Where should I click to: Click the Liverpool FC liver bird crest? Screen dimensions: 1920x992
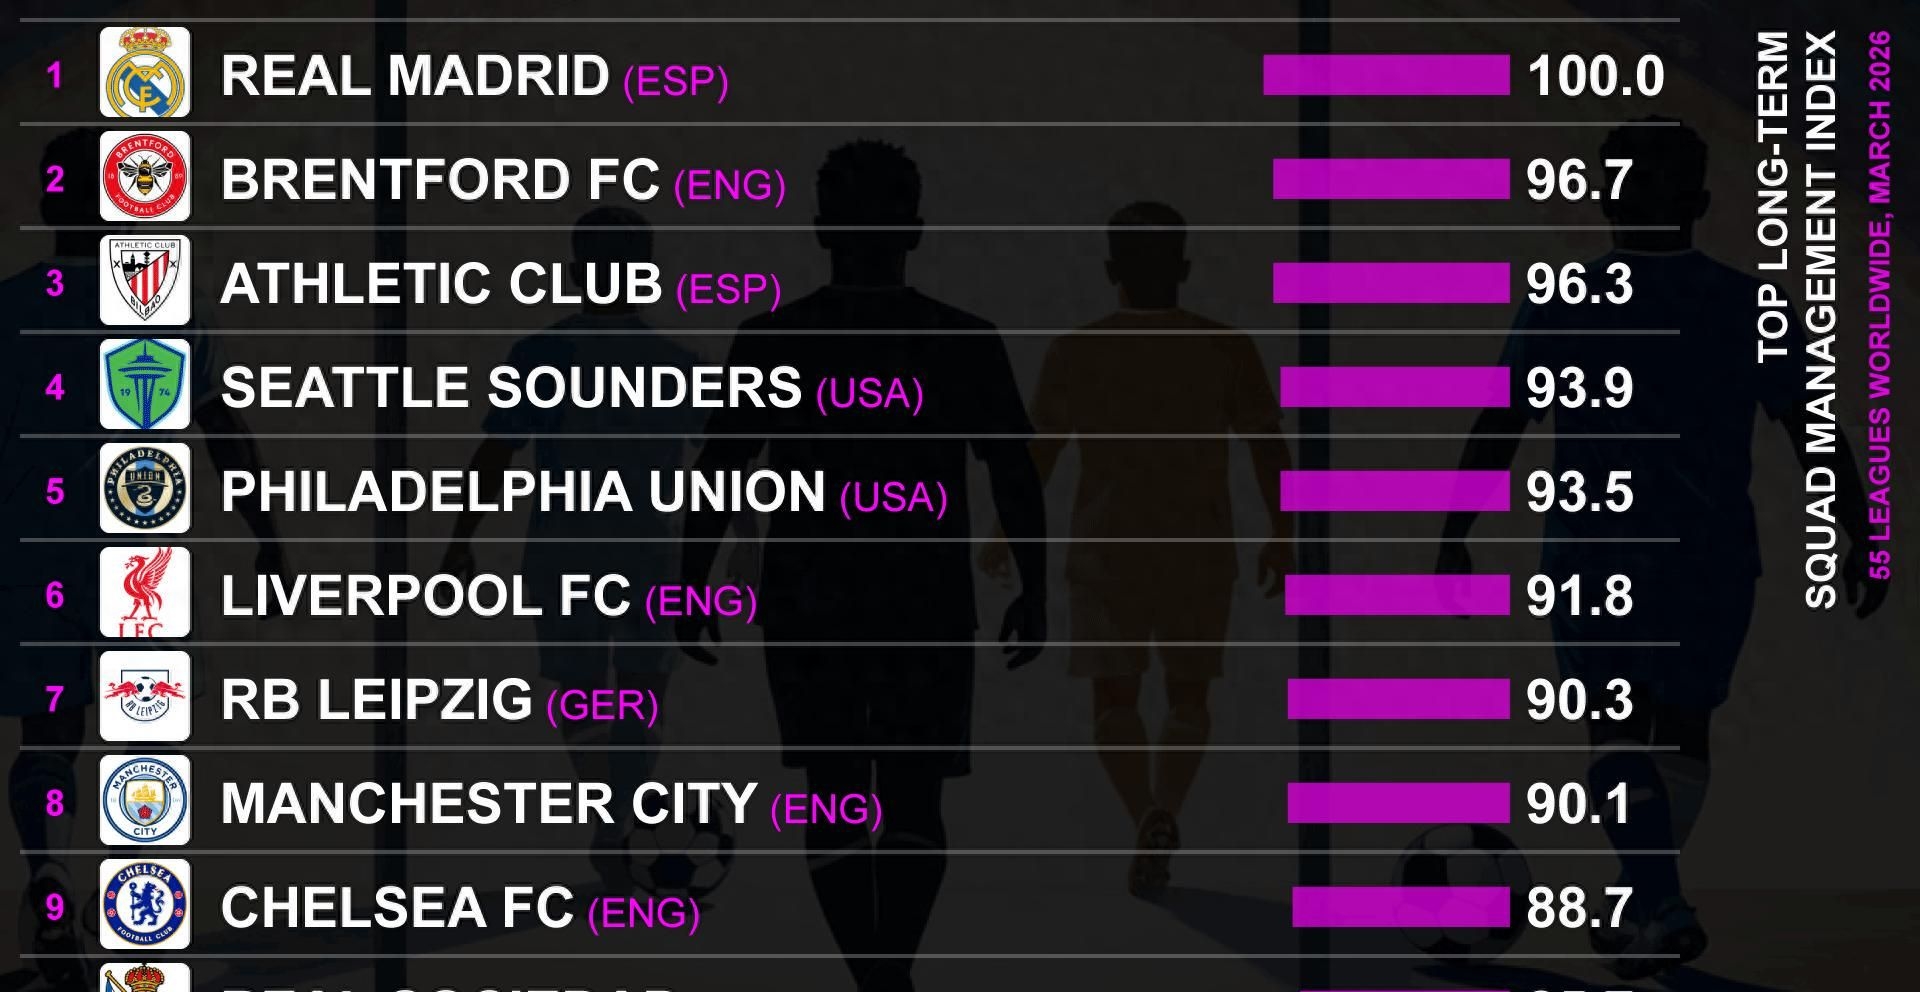[145, 593]
